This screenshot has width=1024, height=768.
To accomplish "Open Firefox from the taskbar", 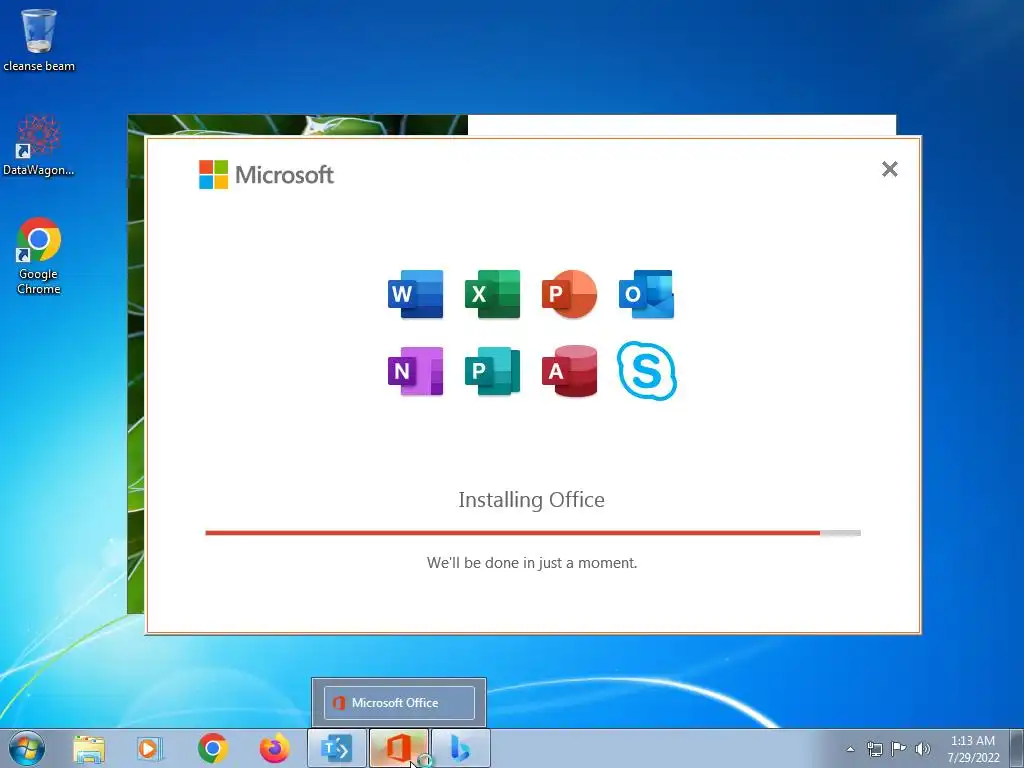I will [274, 748].
